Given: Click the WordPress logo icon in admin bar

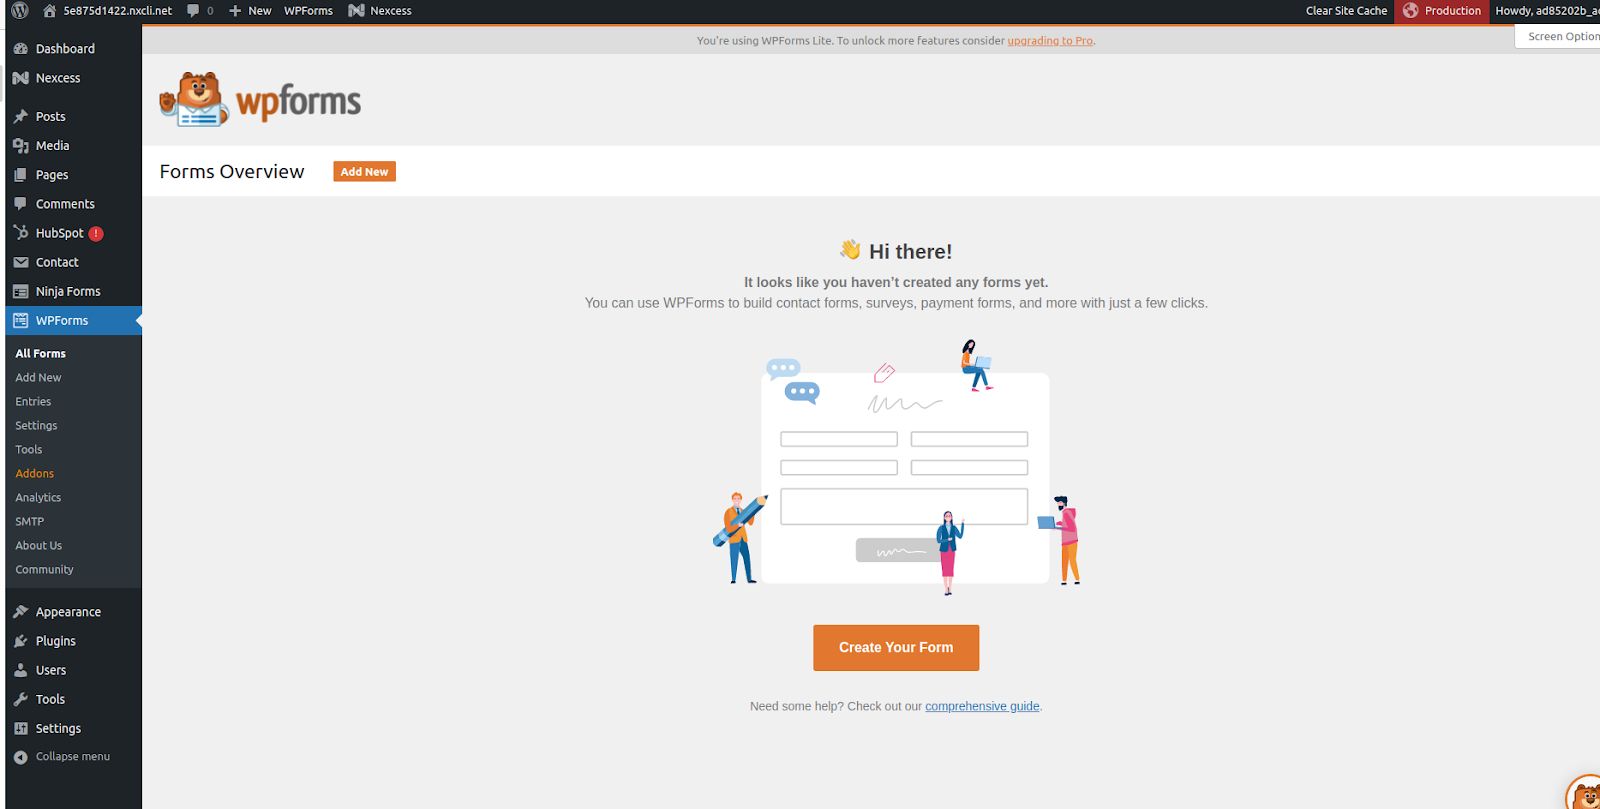Looking at the screenshot, I should (x=20, y=11).
